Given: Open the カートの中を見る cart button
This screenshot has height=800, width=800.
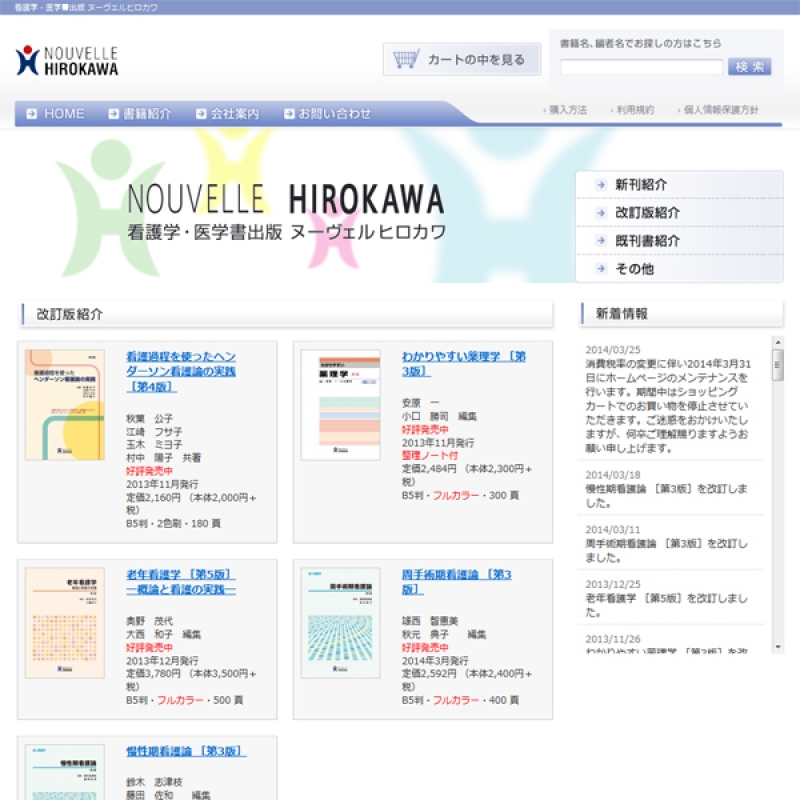Looking at the screenshot, I should 462,59.
